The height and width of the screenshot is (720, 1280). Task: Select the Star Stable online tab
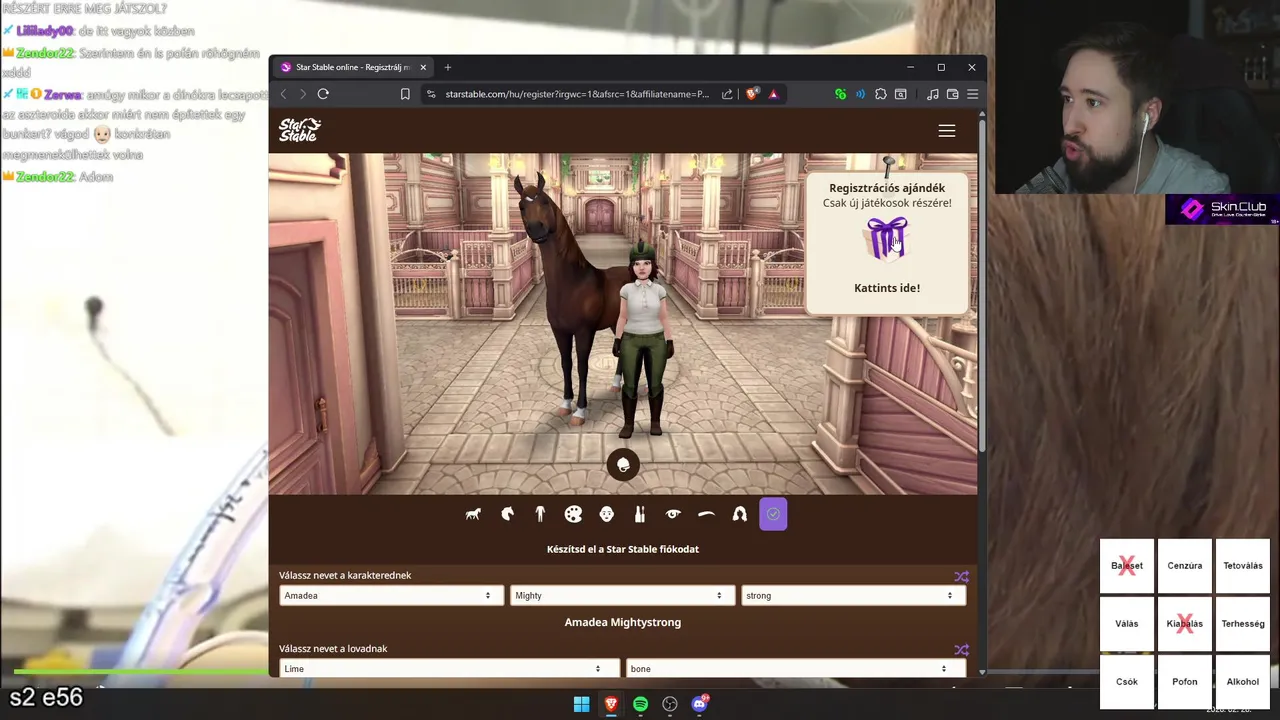pyautogui.click(x=353, y=67)
